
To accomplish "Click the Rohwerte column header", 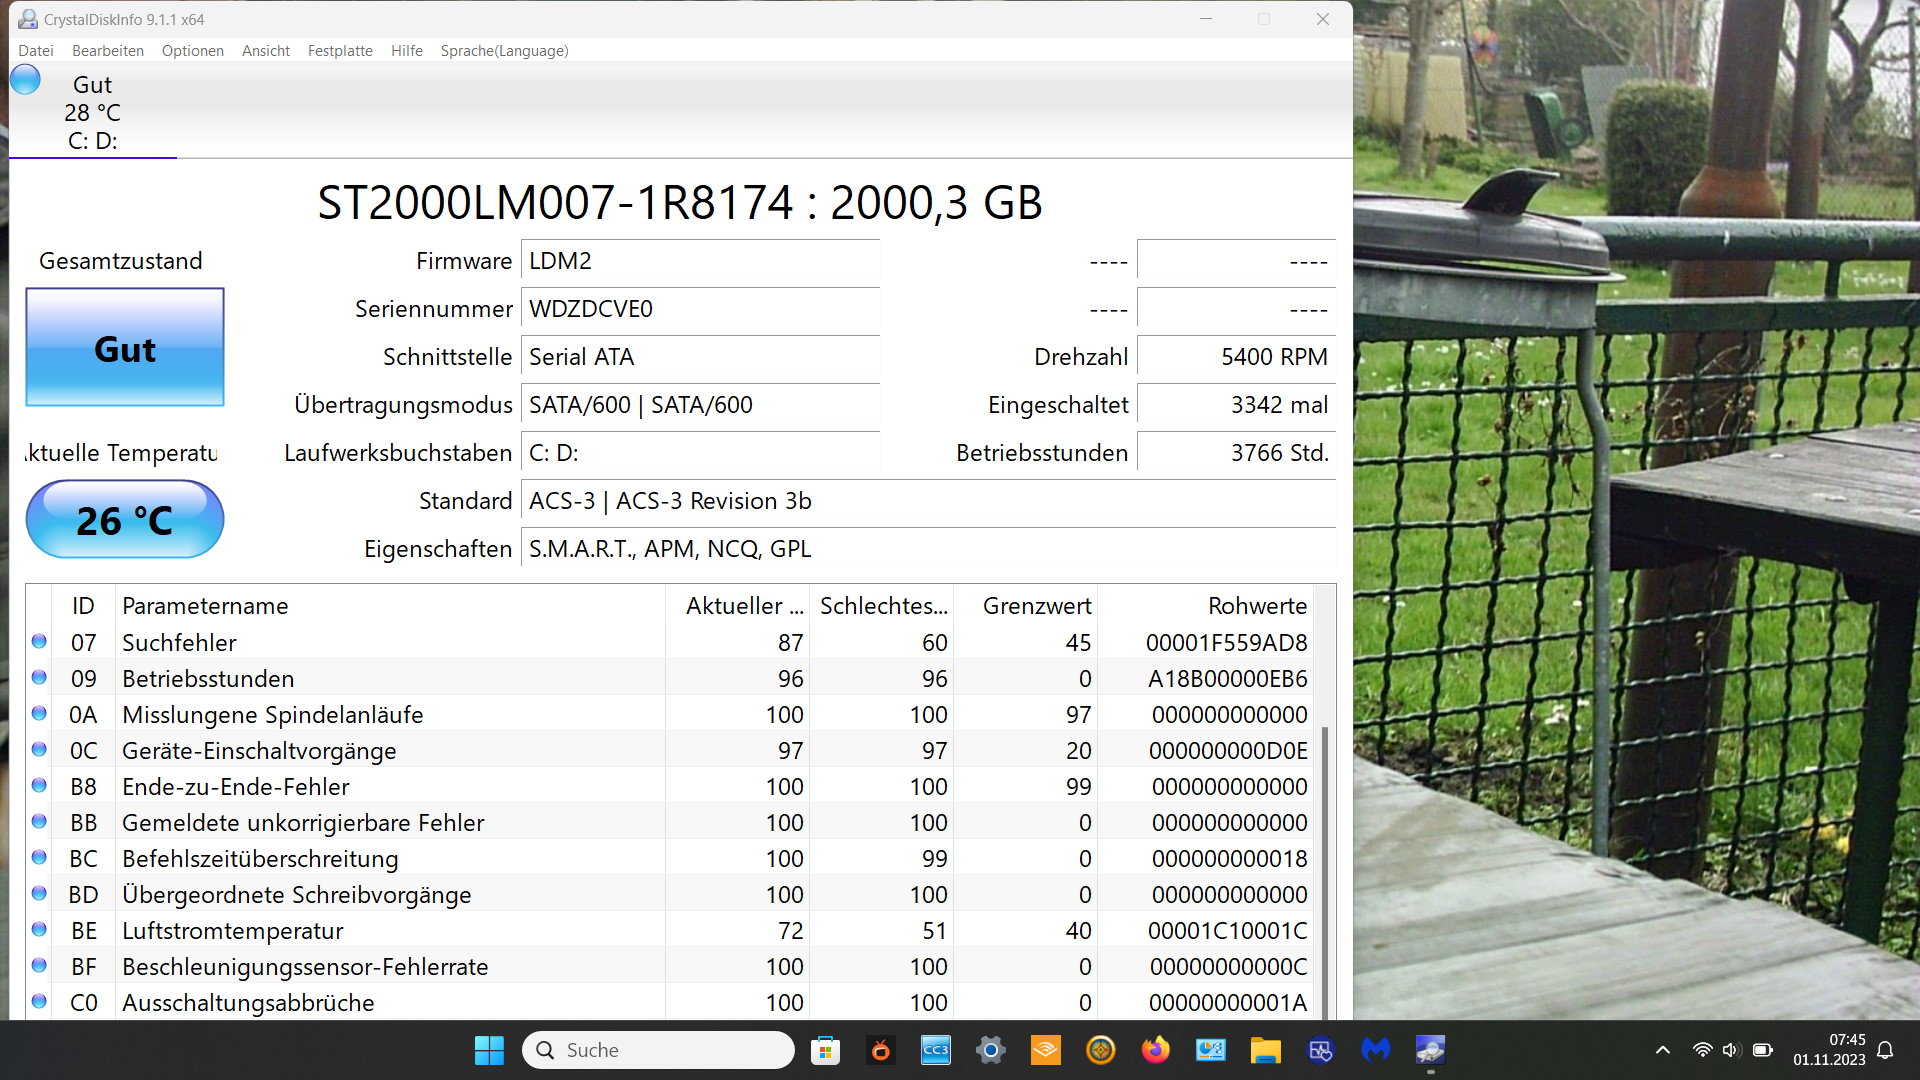I will 1256,606.
